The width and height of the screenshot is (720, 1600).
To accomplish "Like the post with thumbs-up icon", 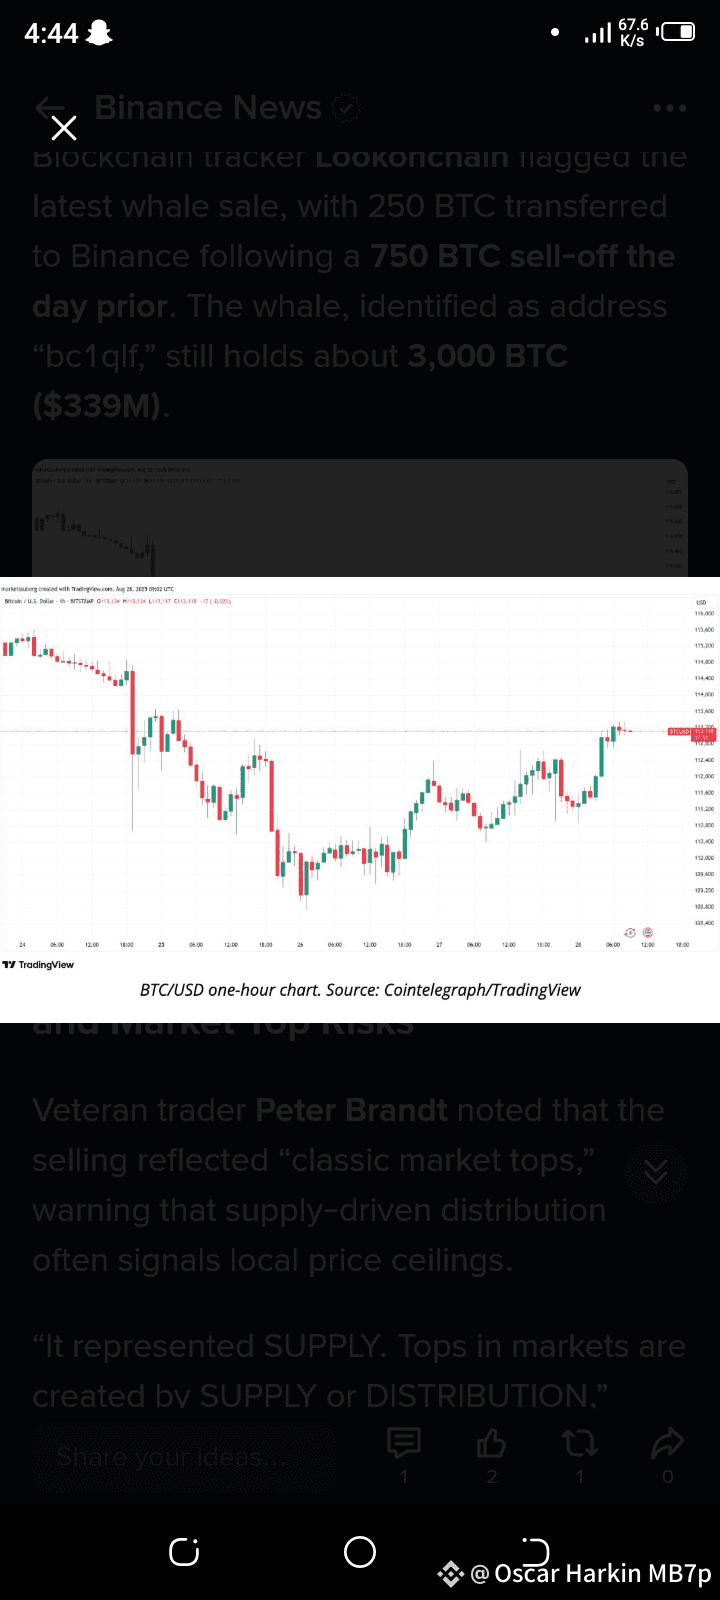I will pyautogui.click(x=491, y=1443).
